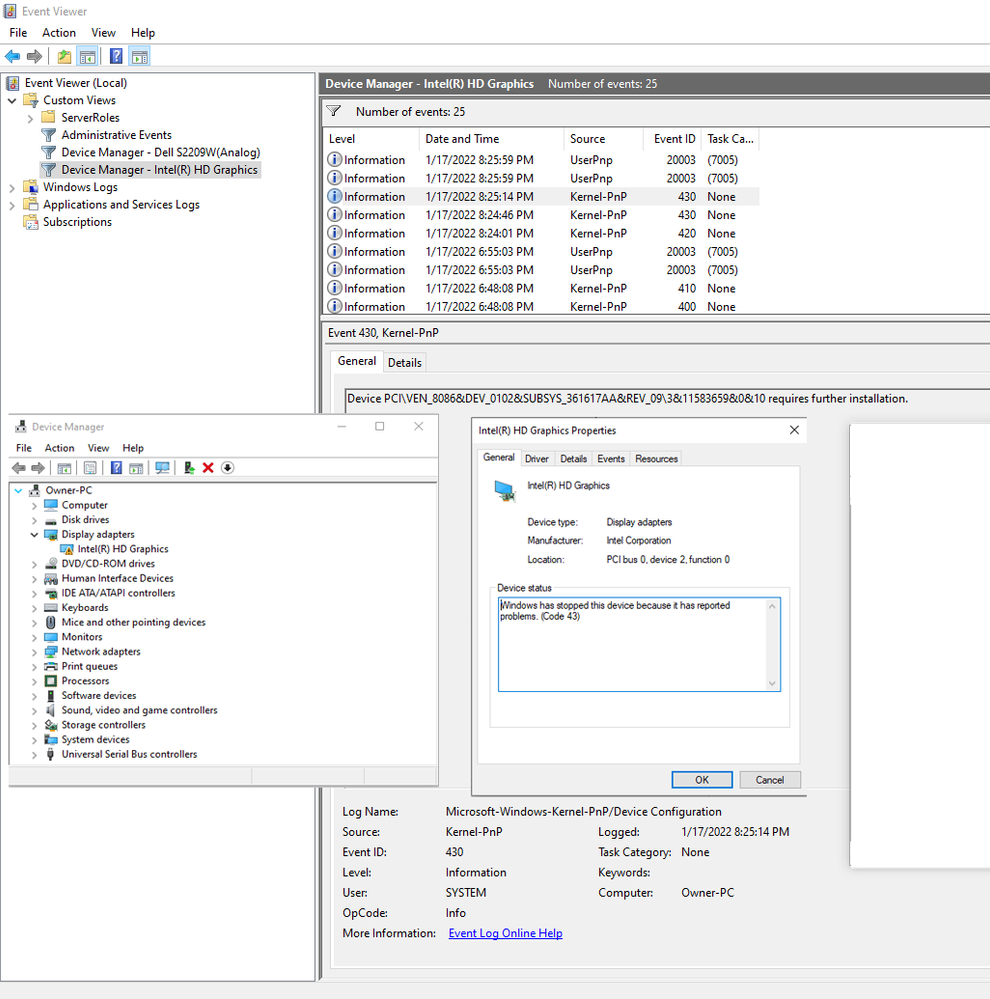Click Update device driver icon
This screenshot has width=990, height=999.
point(189,468)
